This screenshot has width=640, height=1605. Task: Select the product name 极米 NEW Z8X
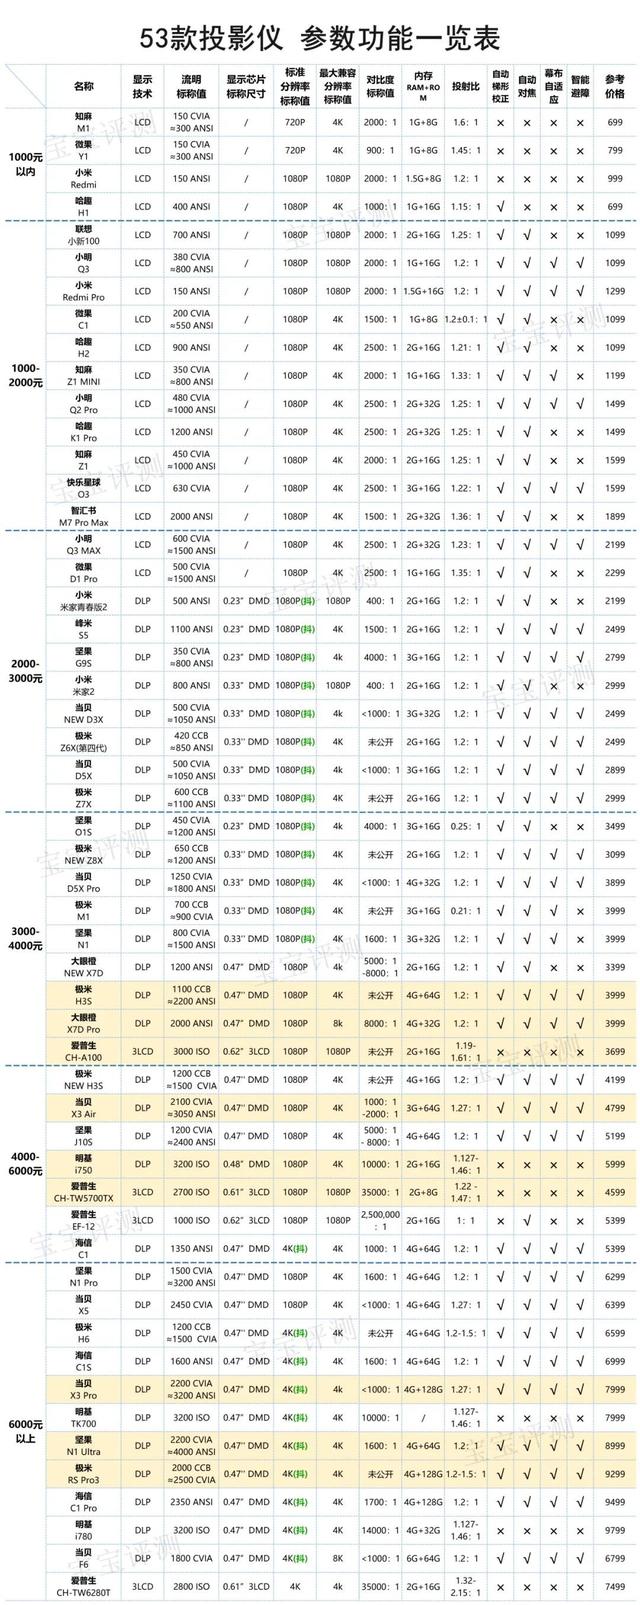coord(84,854)
